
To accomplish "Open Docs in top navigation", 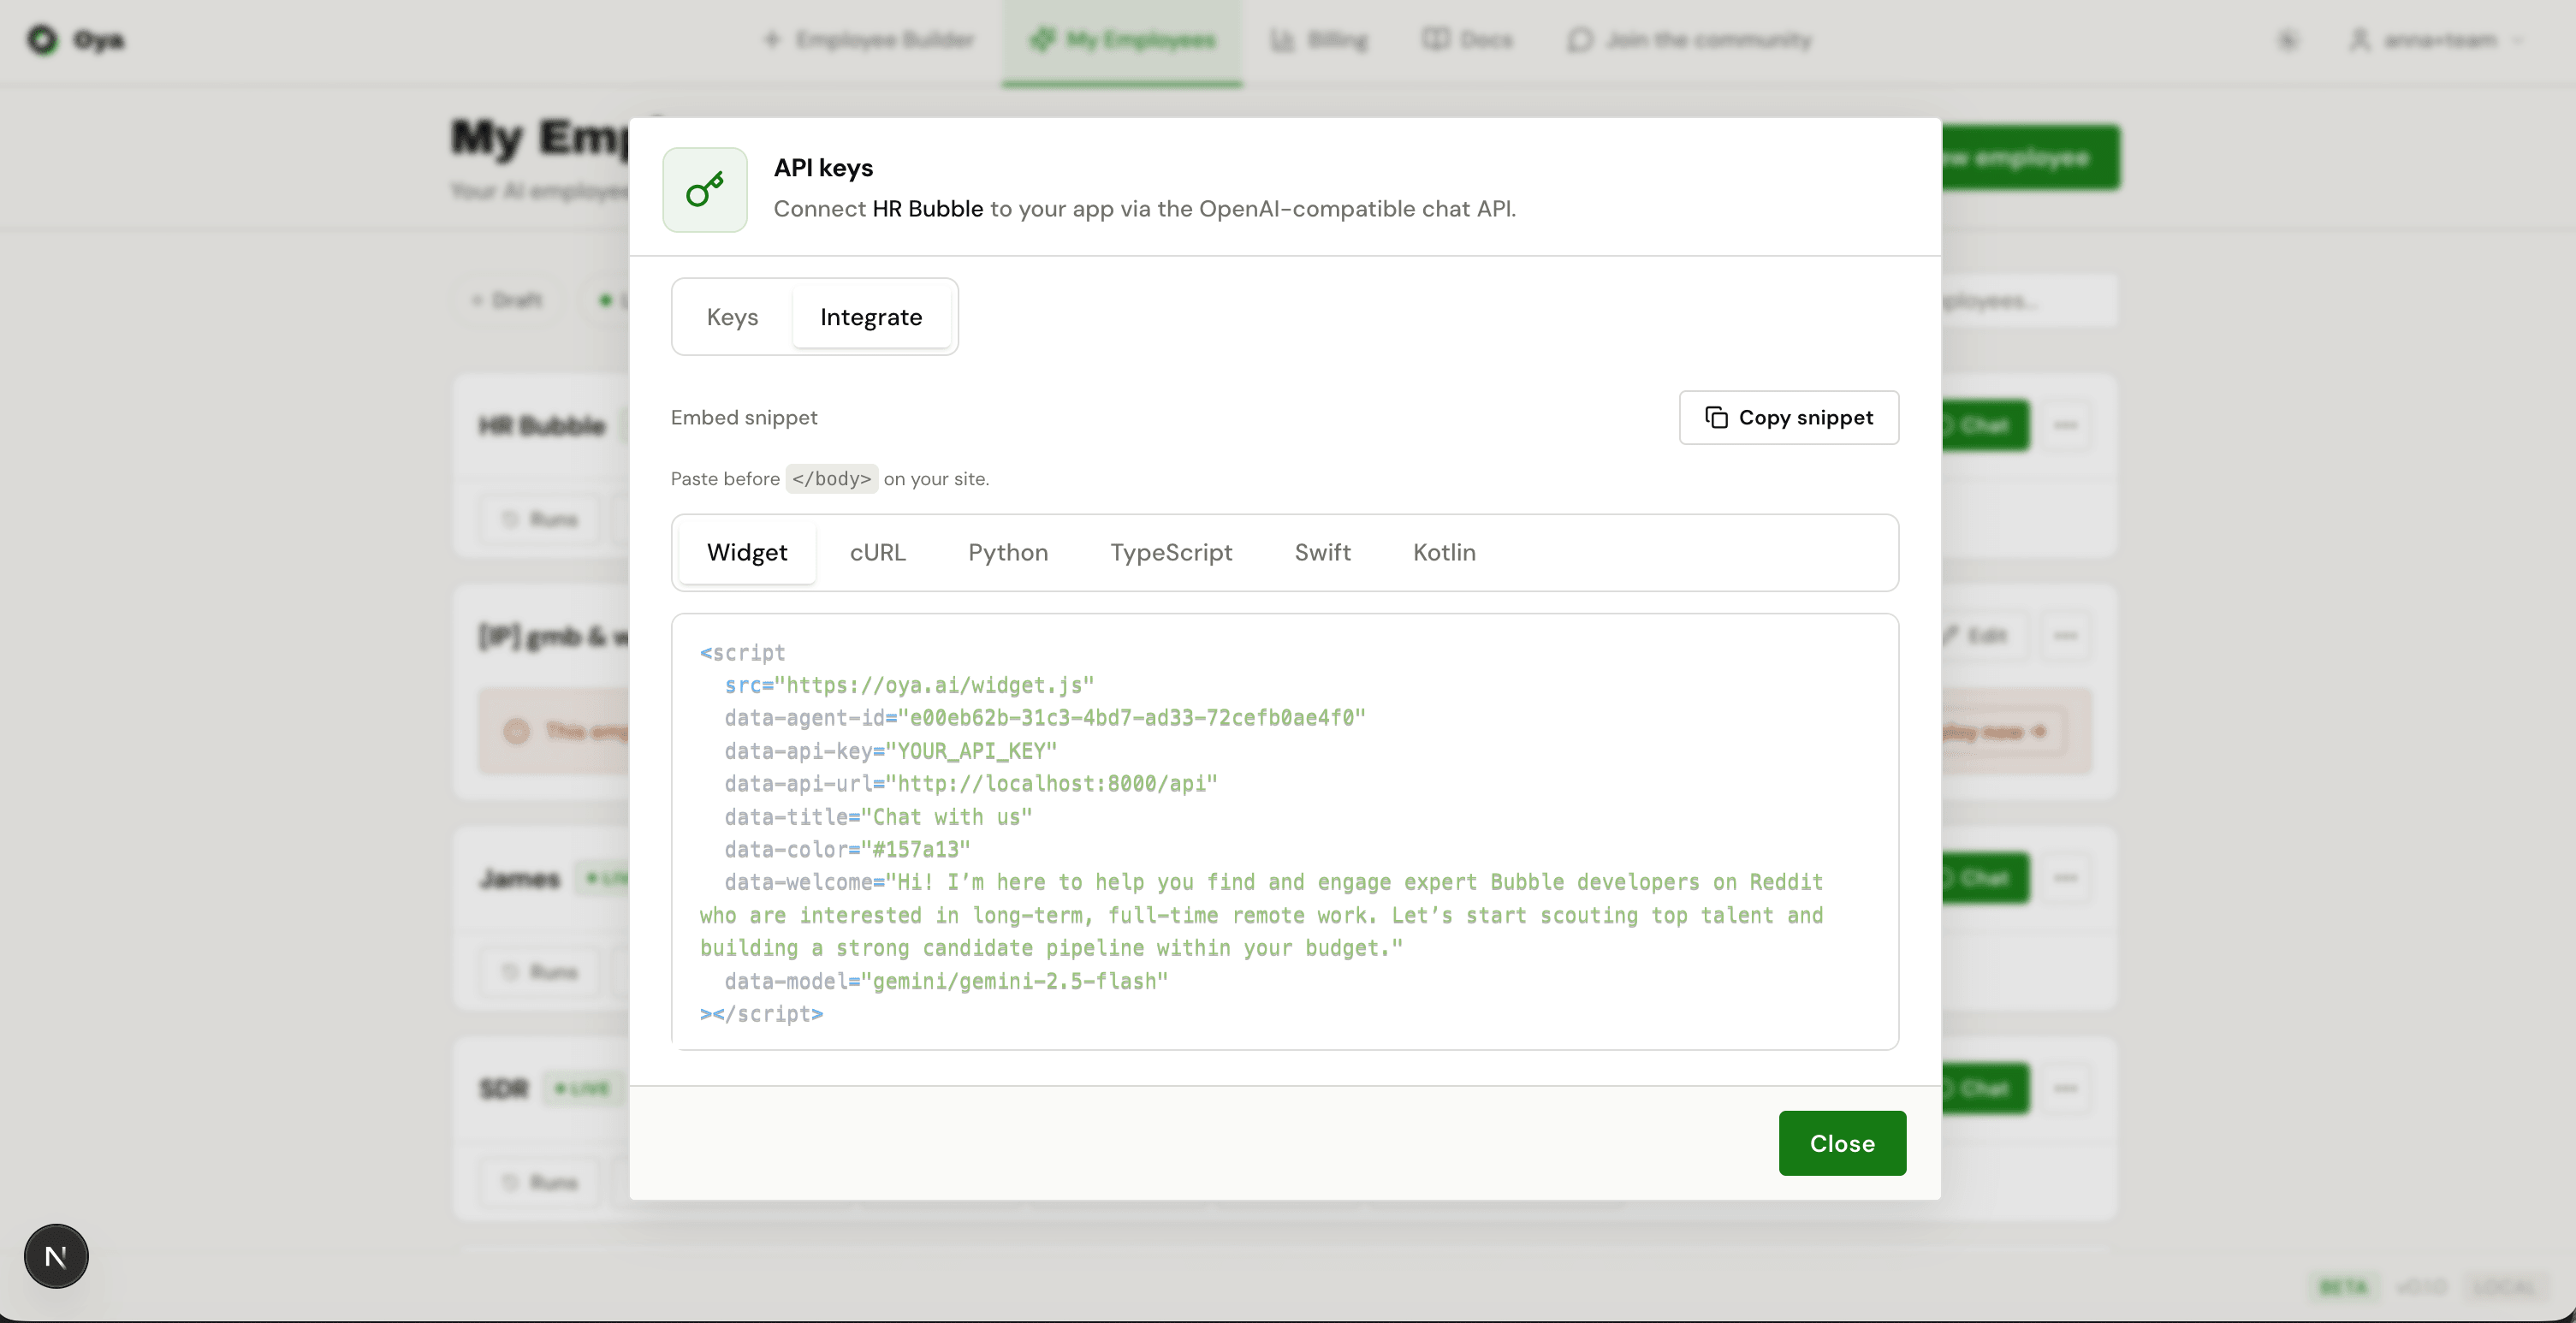I will point(1467,40).
